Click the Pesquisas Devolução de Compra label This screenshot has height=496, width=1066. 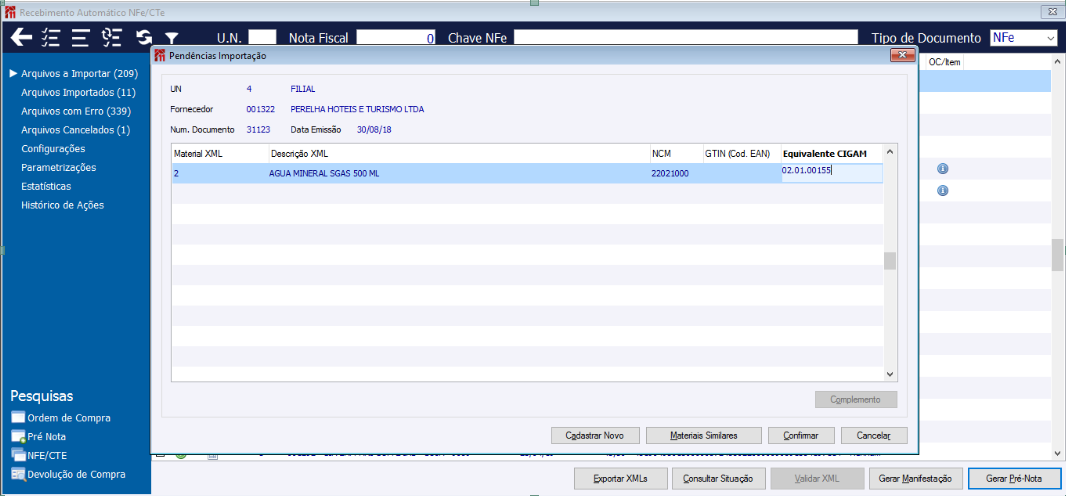[76, 474]
